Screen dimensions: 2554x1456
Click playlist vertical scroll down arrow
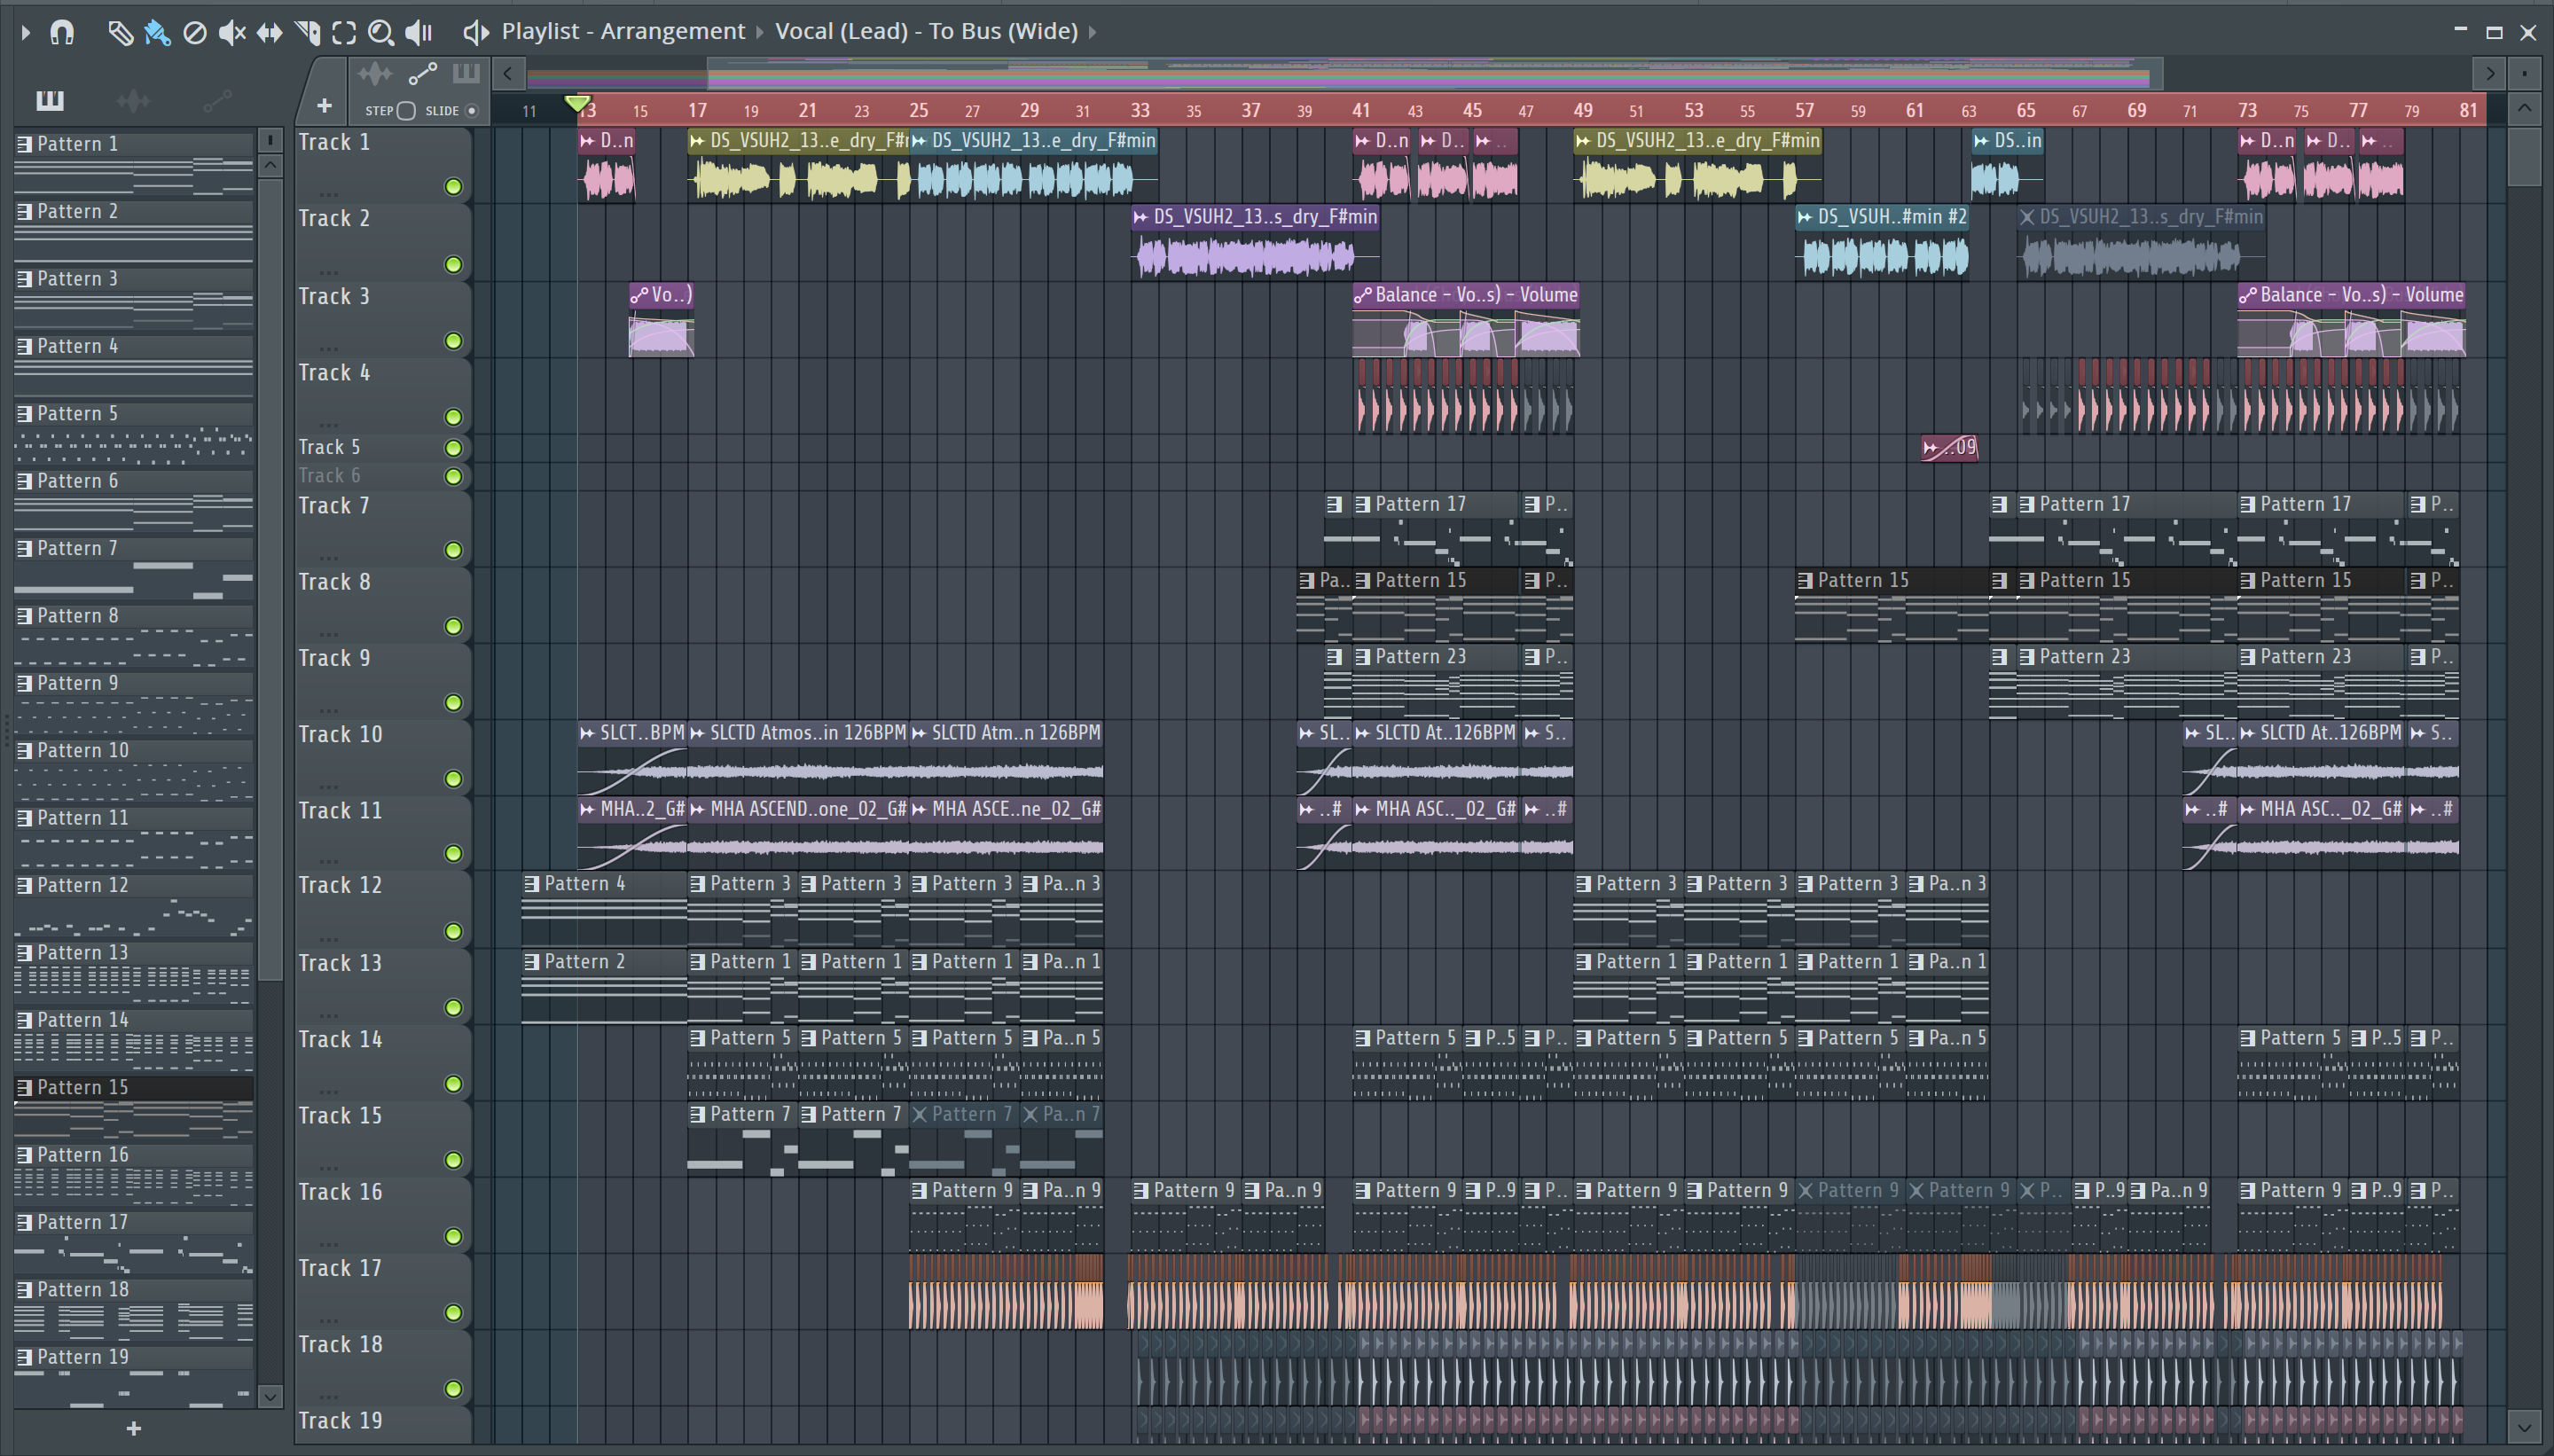(2525, 1427)
